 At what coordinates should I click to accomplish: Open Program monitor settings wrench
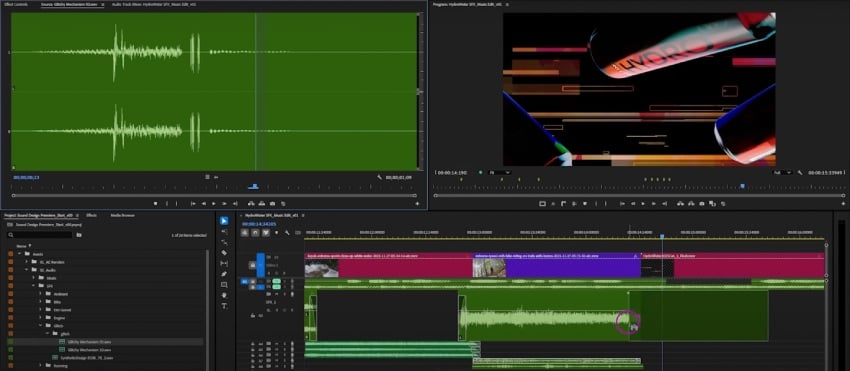coord(801,172)
